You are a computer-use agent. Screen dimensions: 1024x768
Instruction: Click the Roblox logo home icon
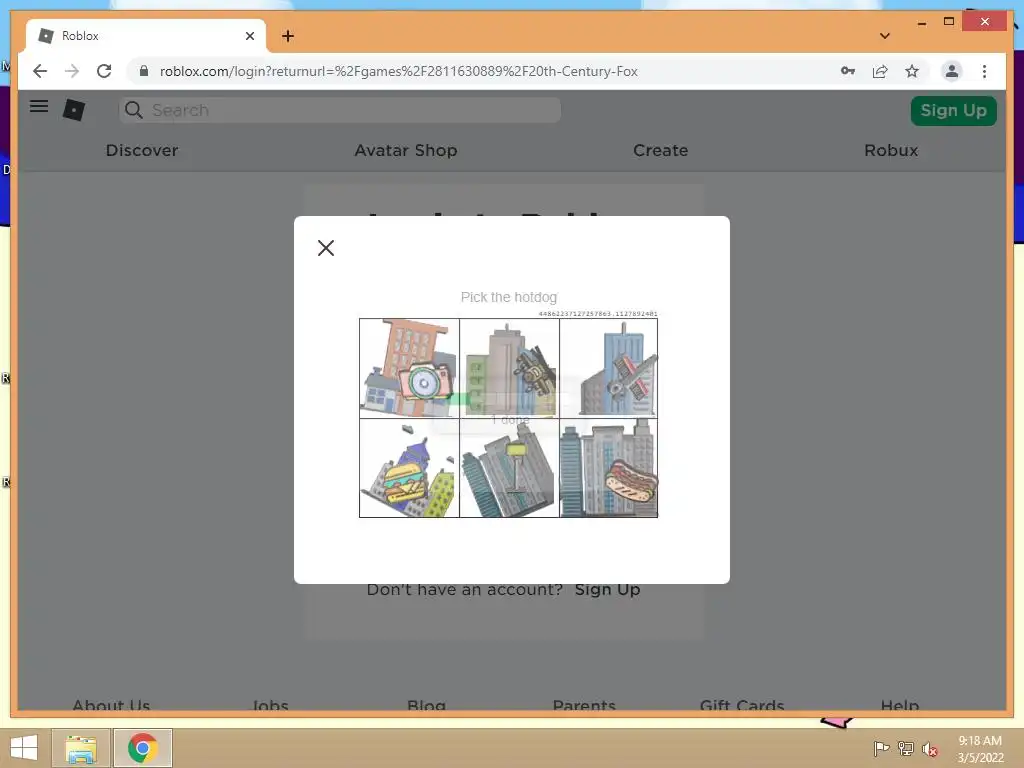pos(74,110)
